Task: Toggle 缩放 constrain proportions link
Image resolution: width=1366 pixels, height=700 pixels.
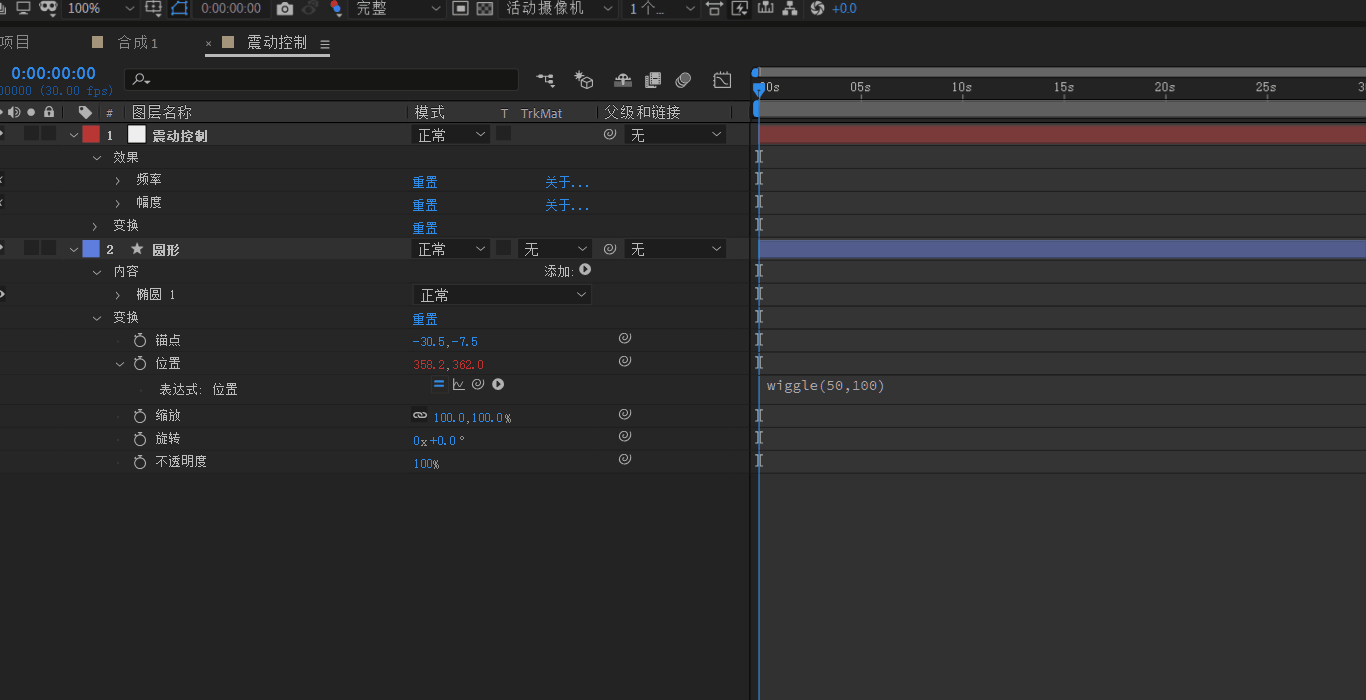Action: tap(420, 415)
